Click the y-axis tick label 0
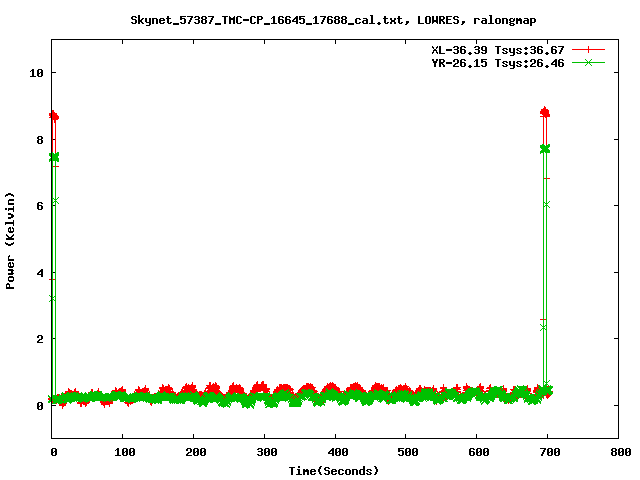The width and height of the screenshot is (640, 480). (40, 406)
